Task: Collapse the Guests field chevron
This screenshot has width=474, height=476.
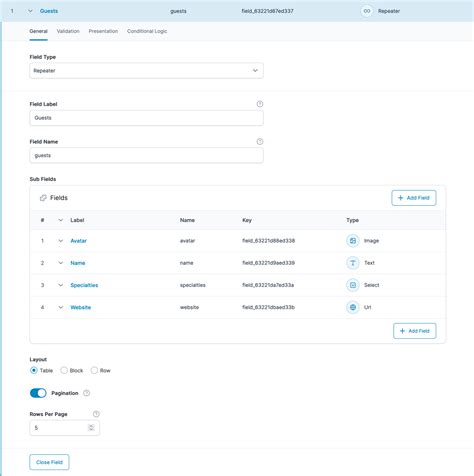Action: [x=30, y=11]
